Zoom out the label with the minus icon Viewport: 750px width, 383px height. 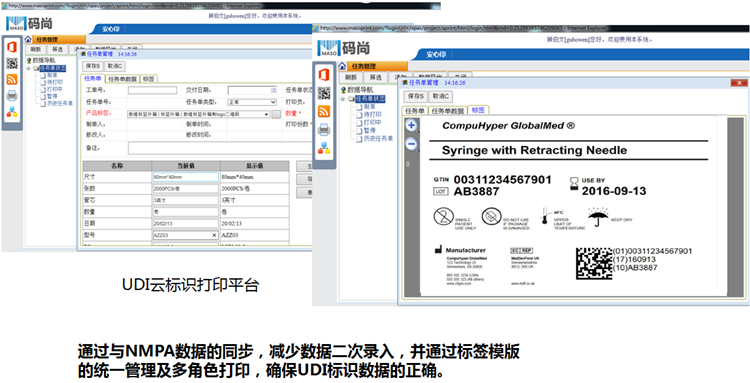click(411, 144)
